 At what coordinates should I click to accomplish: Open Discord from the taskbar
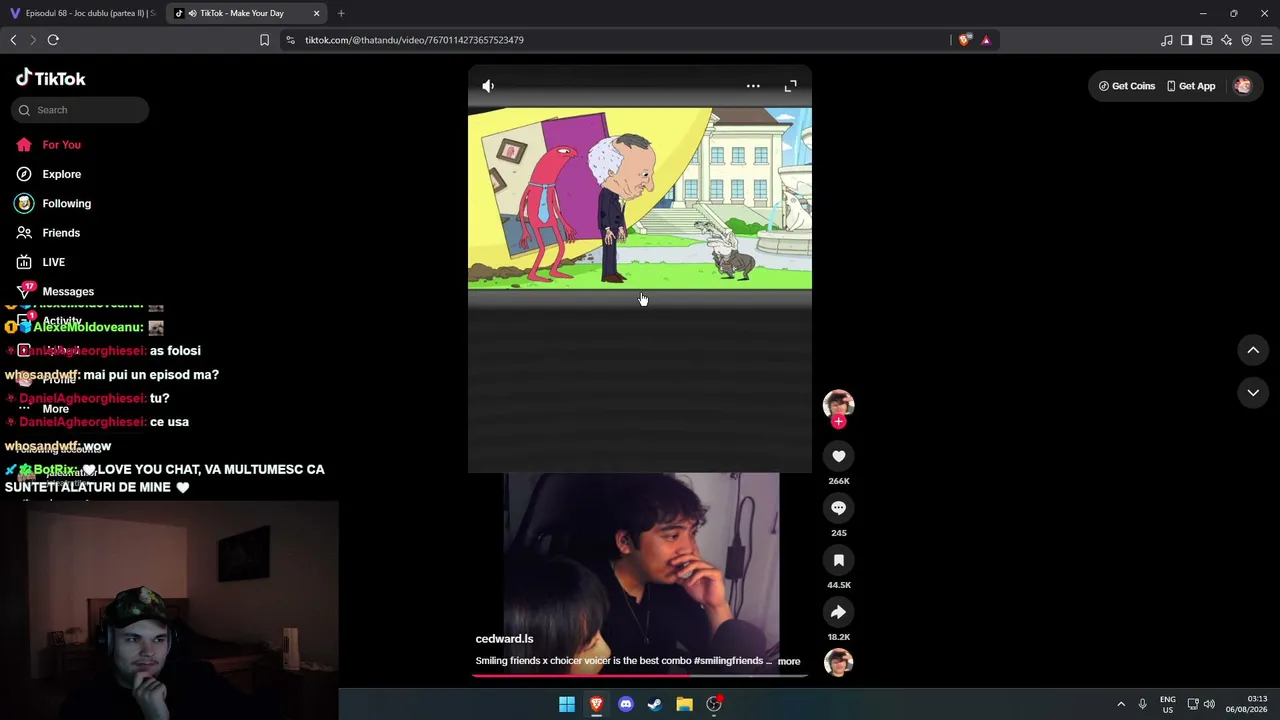pos(626,704)
